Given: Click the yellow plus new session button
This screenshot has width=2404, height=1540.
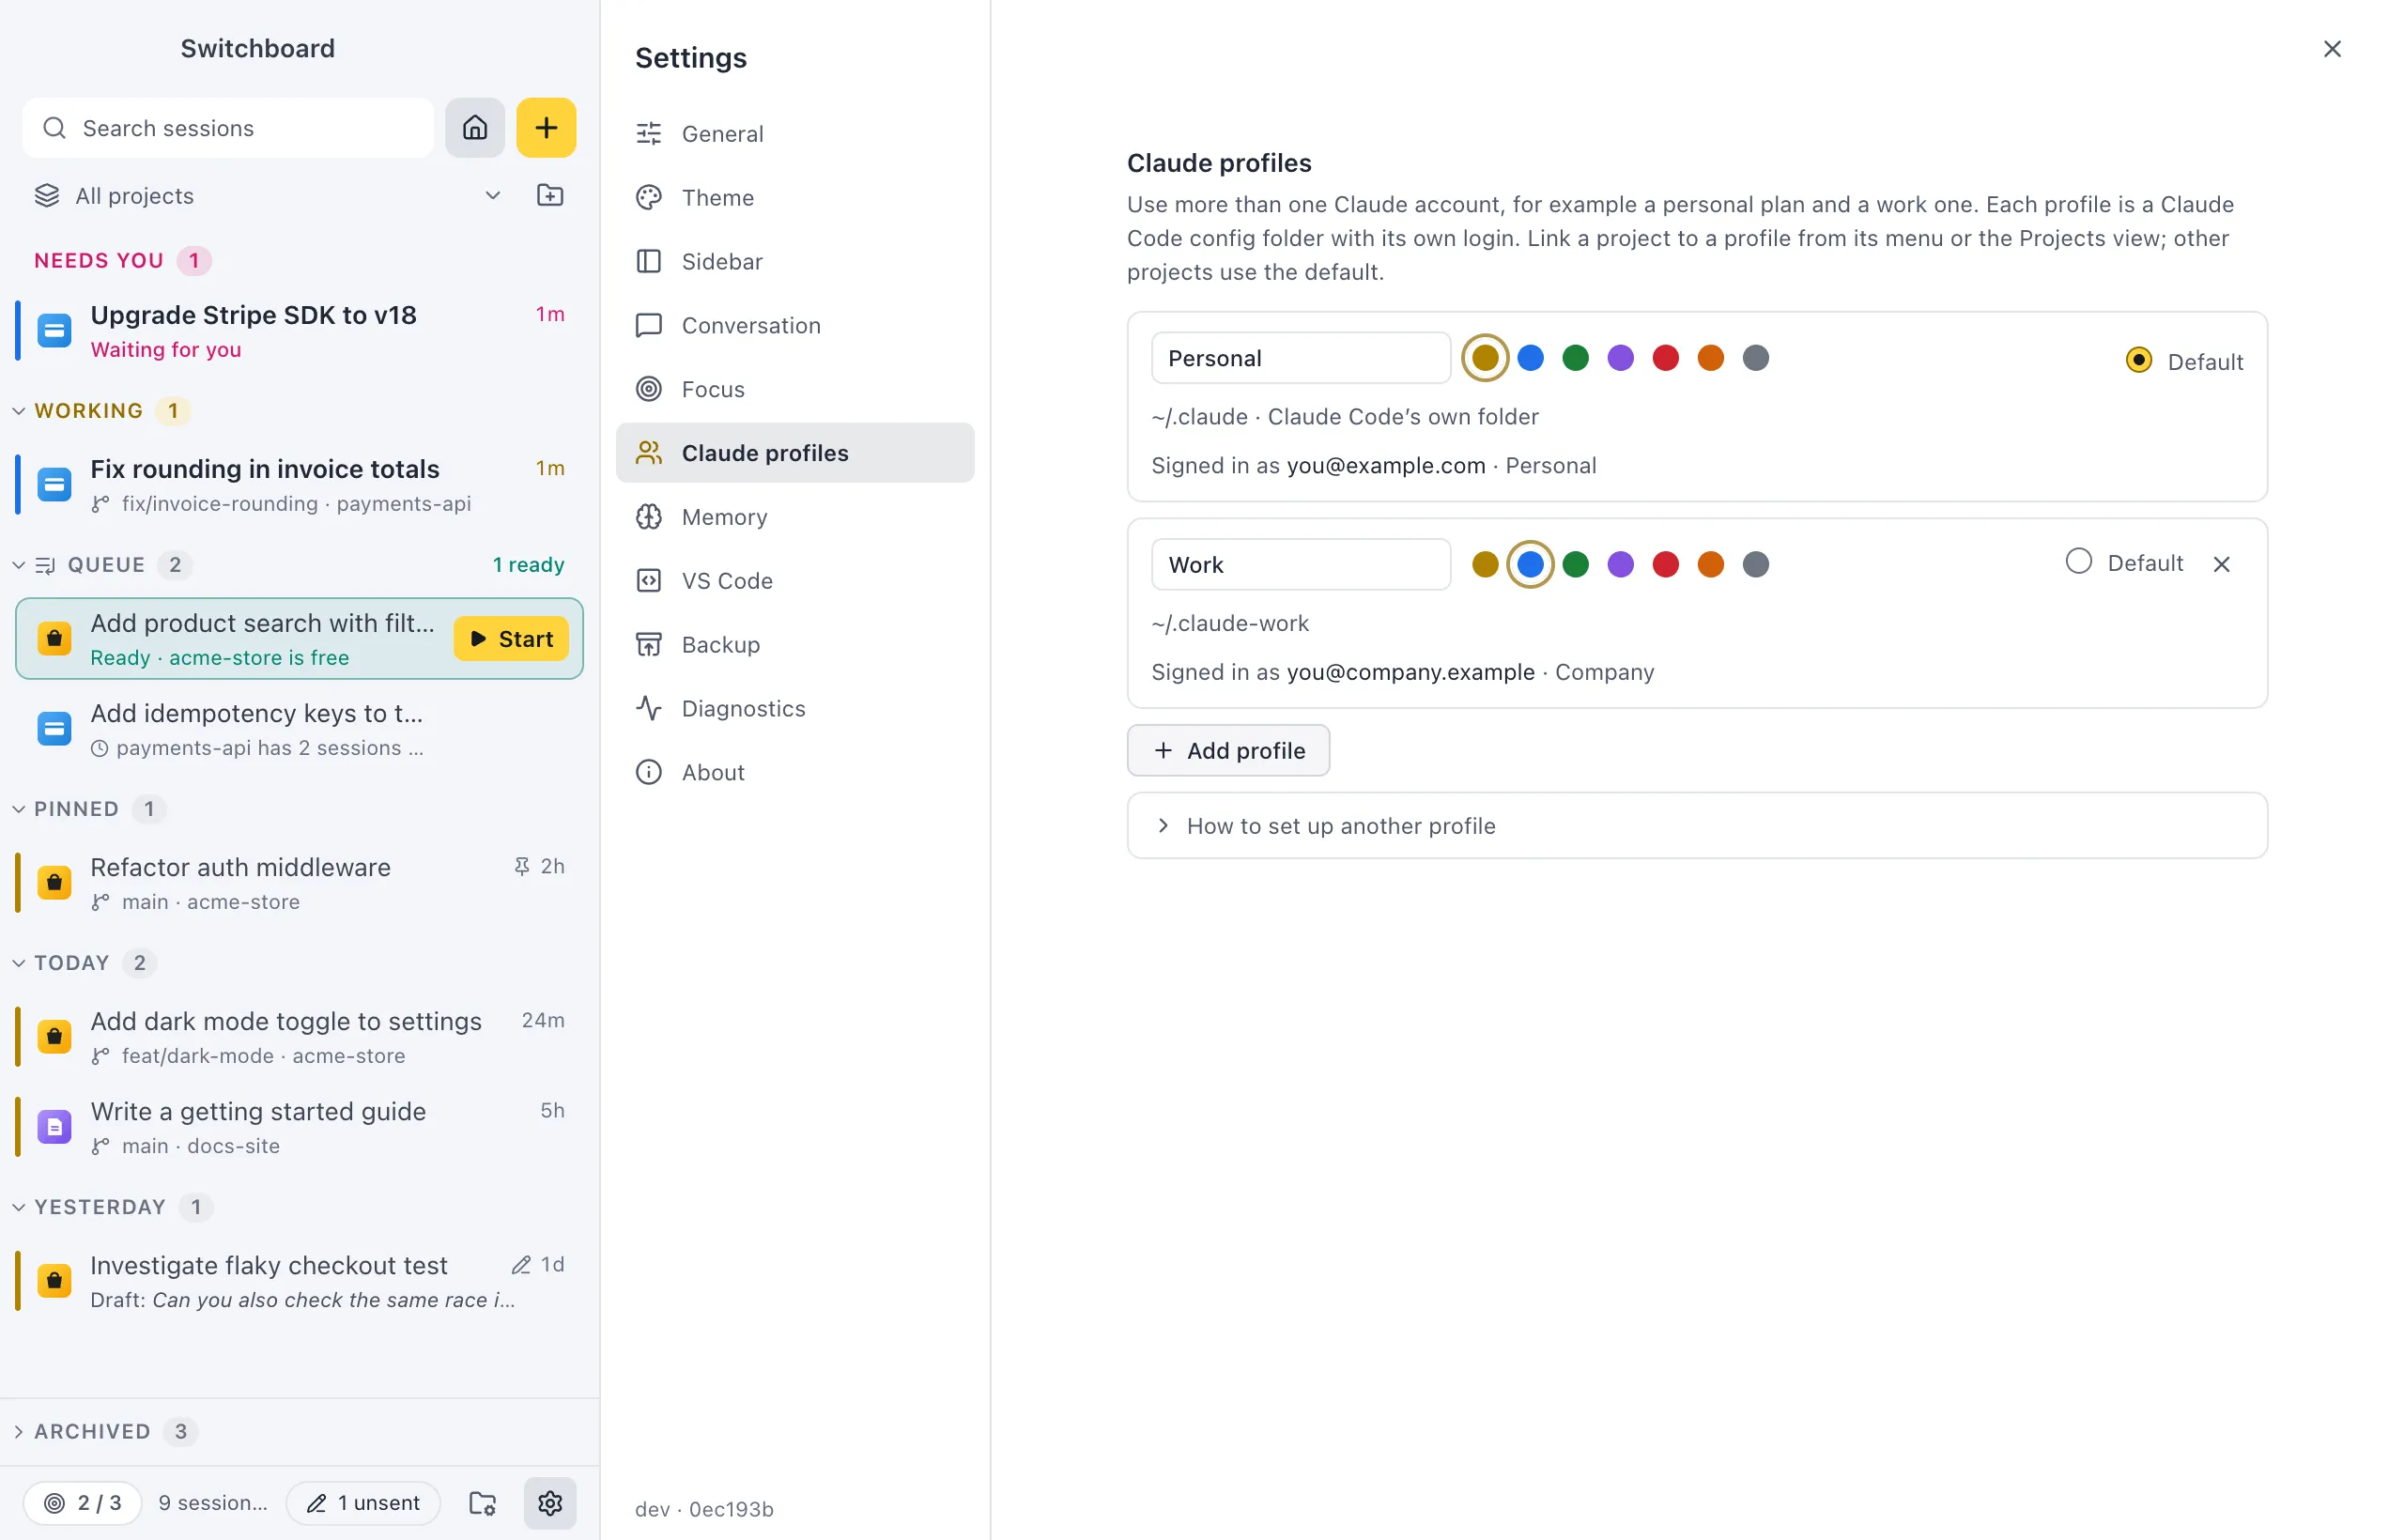Looking at the screenshot, I should [x=546, y=128].
